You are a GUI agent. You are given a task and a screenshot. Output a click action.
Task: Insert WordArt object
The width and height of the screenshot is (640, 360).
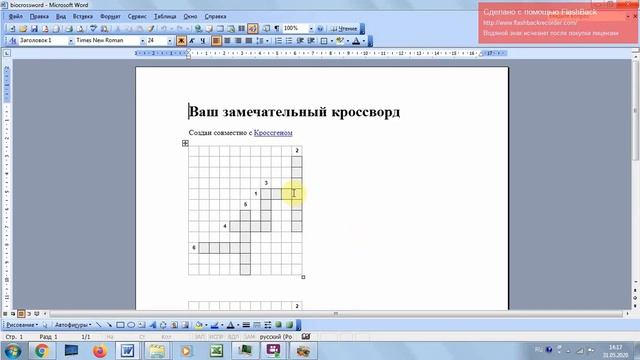tap(153, 325)
